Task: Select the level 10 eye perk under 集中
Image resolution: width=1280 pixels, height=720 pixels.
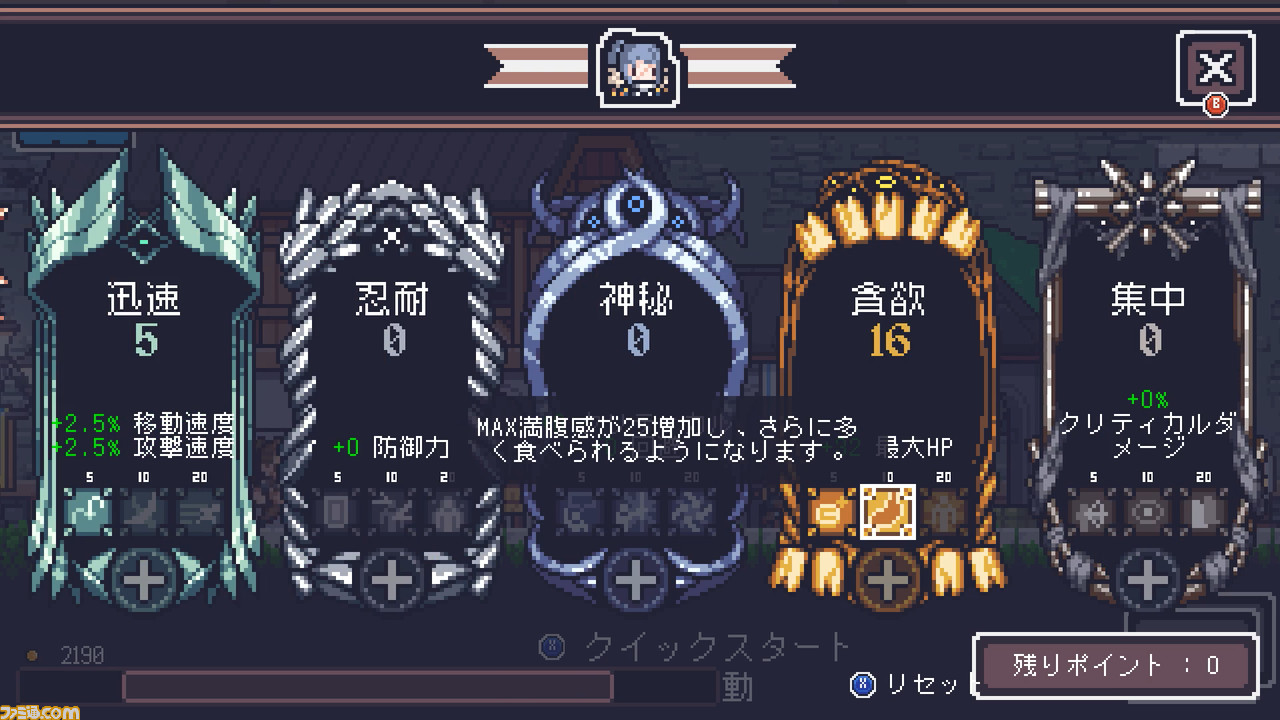Action: tap(1148, 511)
